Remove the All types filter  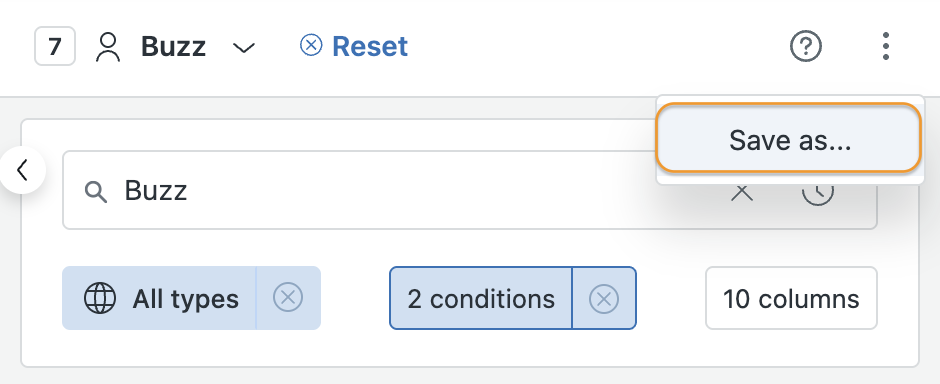pos(288,298)
